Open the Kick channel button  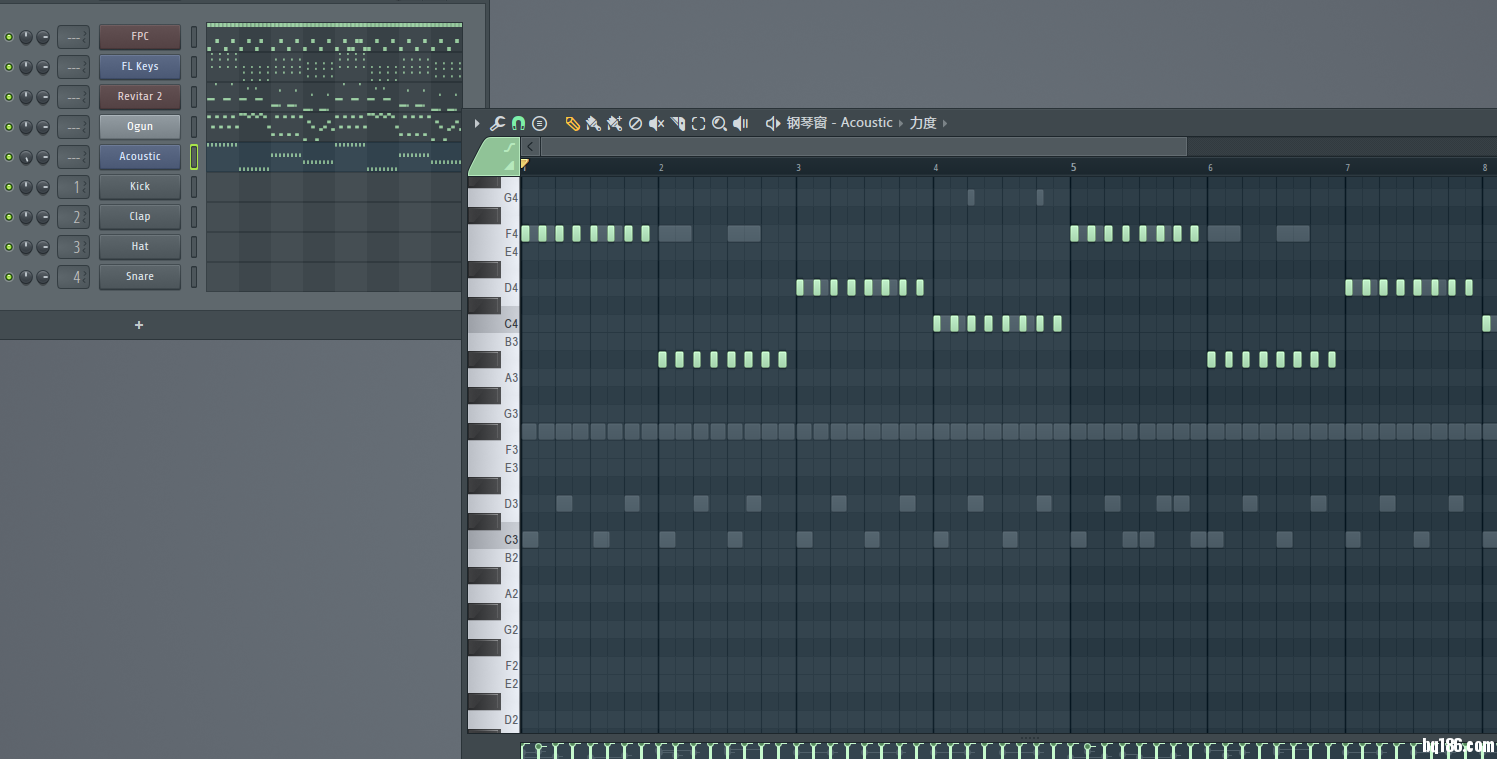[140, 187]
